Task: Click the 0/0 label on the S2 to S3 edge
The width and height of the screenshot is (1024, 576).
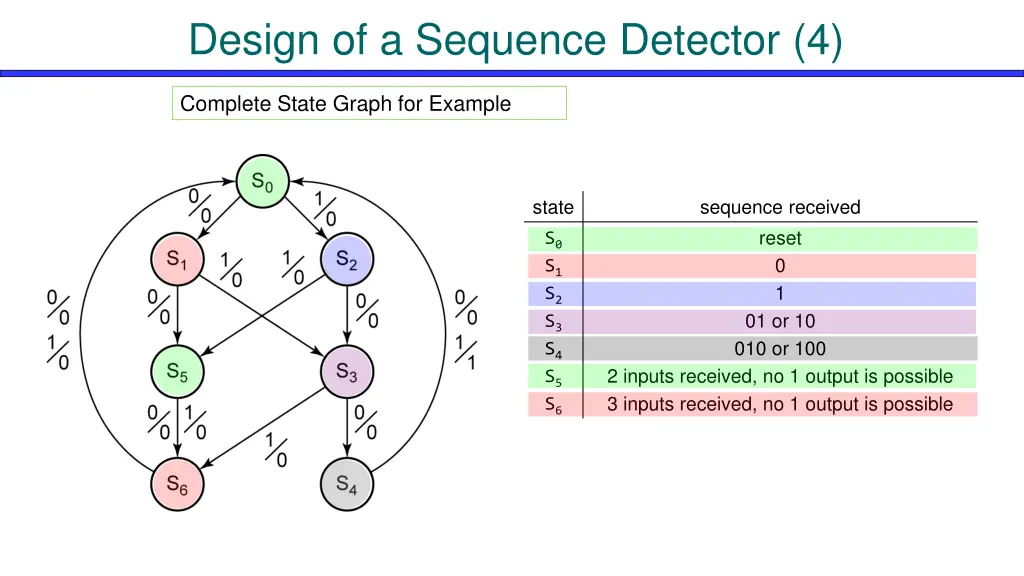Action: click(367, 311)
